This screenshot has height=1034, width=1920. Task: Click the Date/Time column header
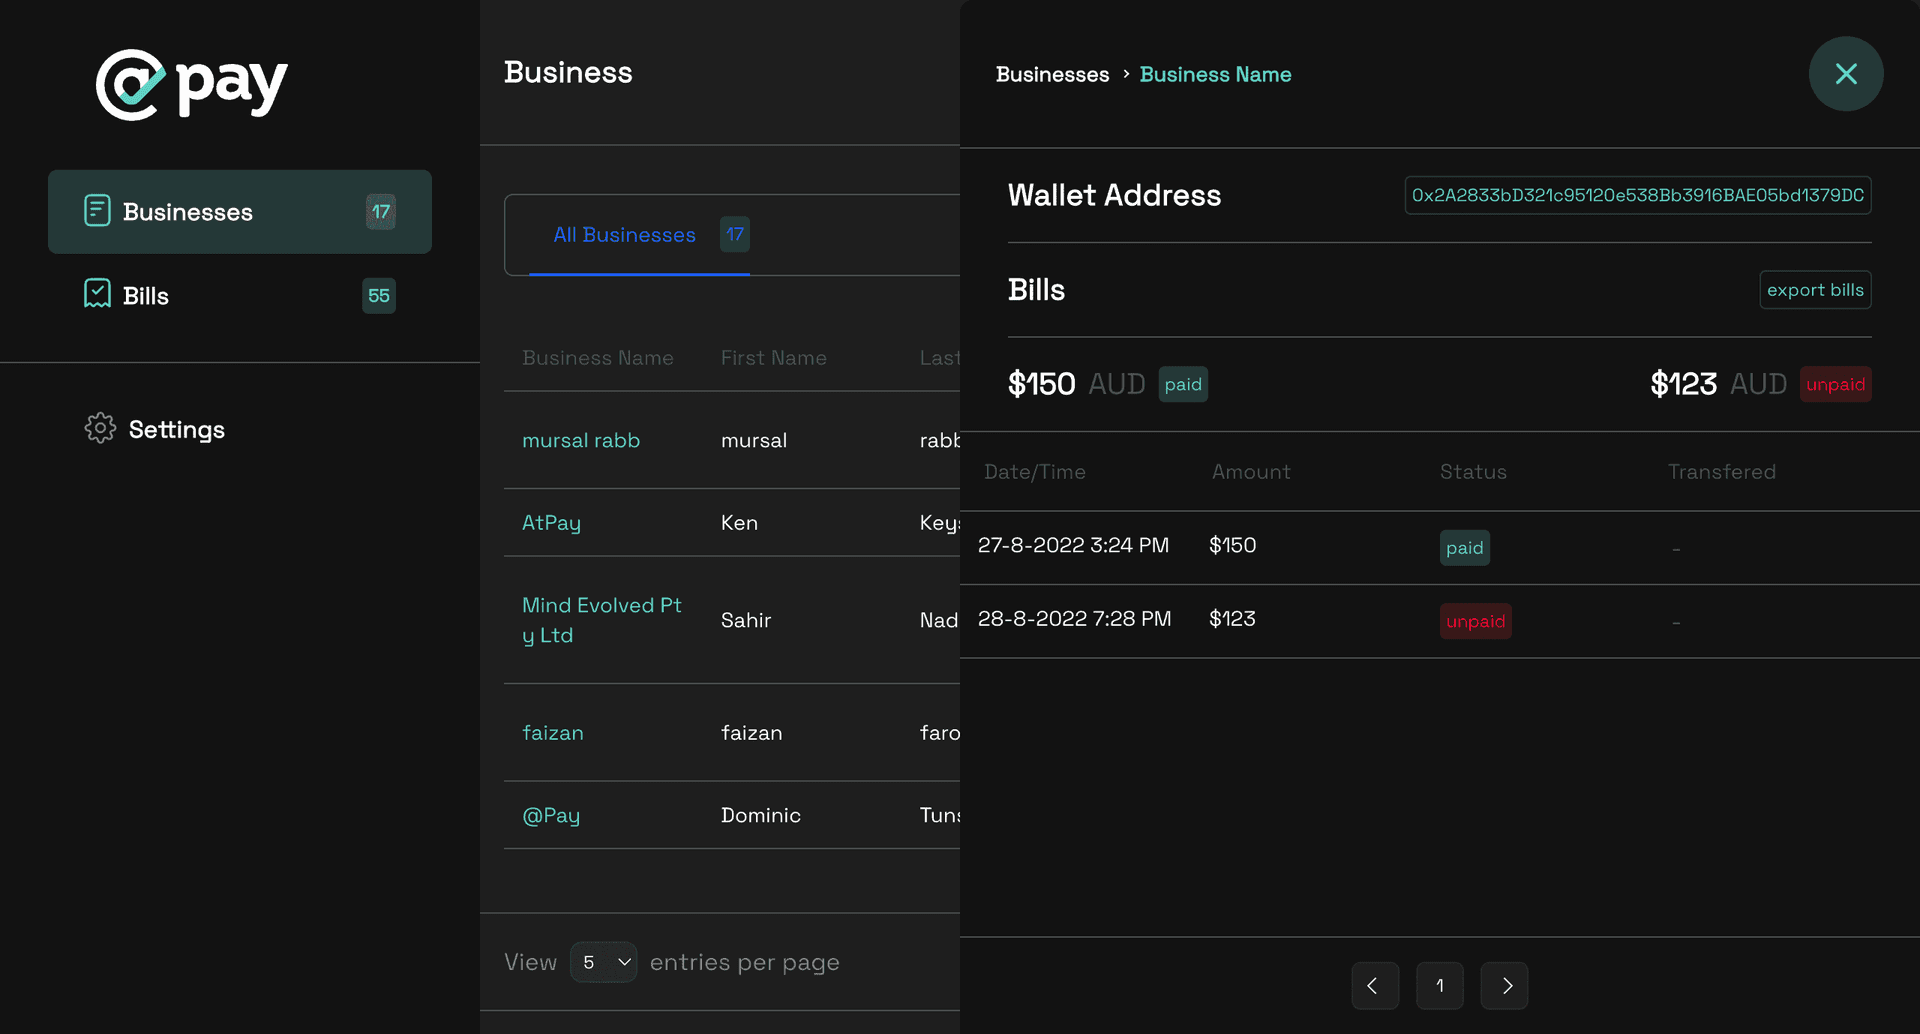pos(1035,472)
